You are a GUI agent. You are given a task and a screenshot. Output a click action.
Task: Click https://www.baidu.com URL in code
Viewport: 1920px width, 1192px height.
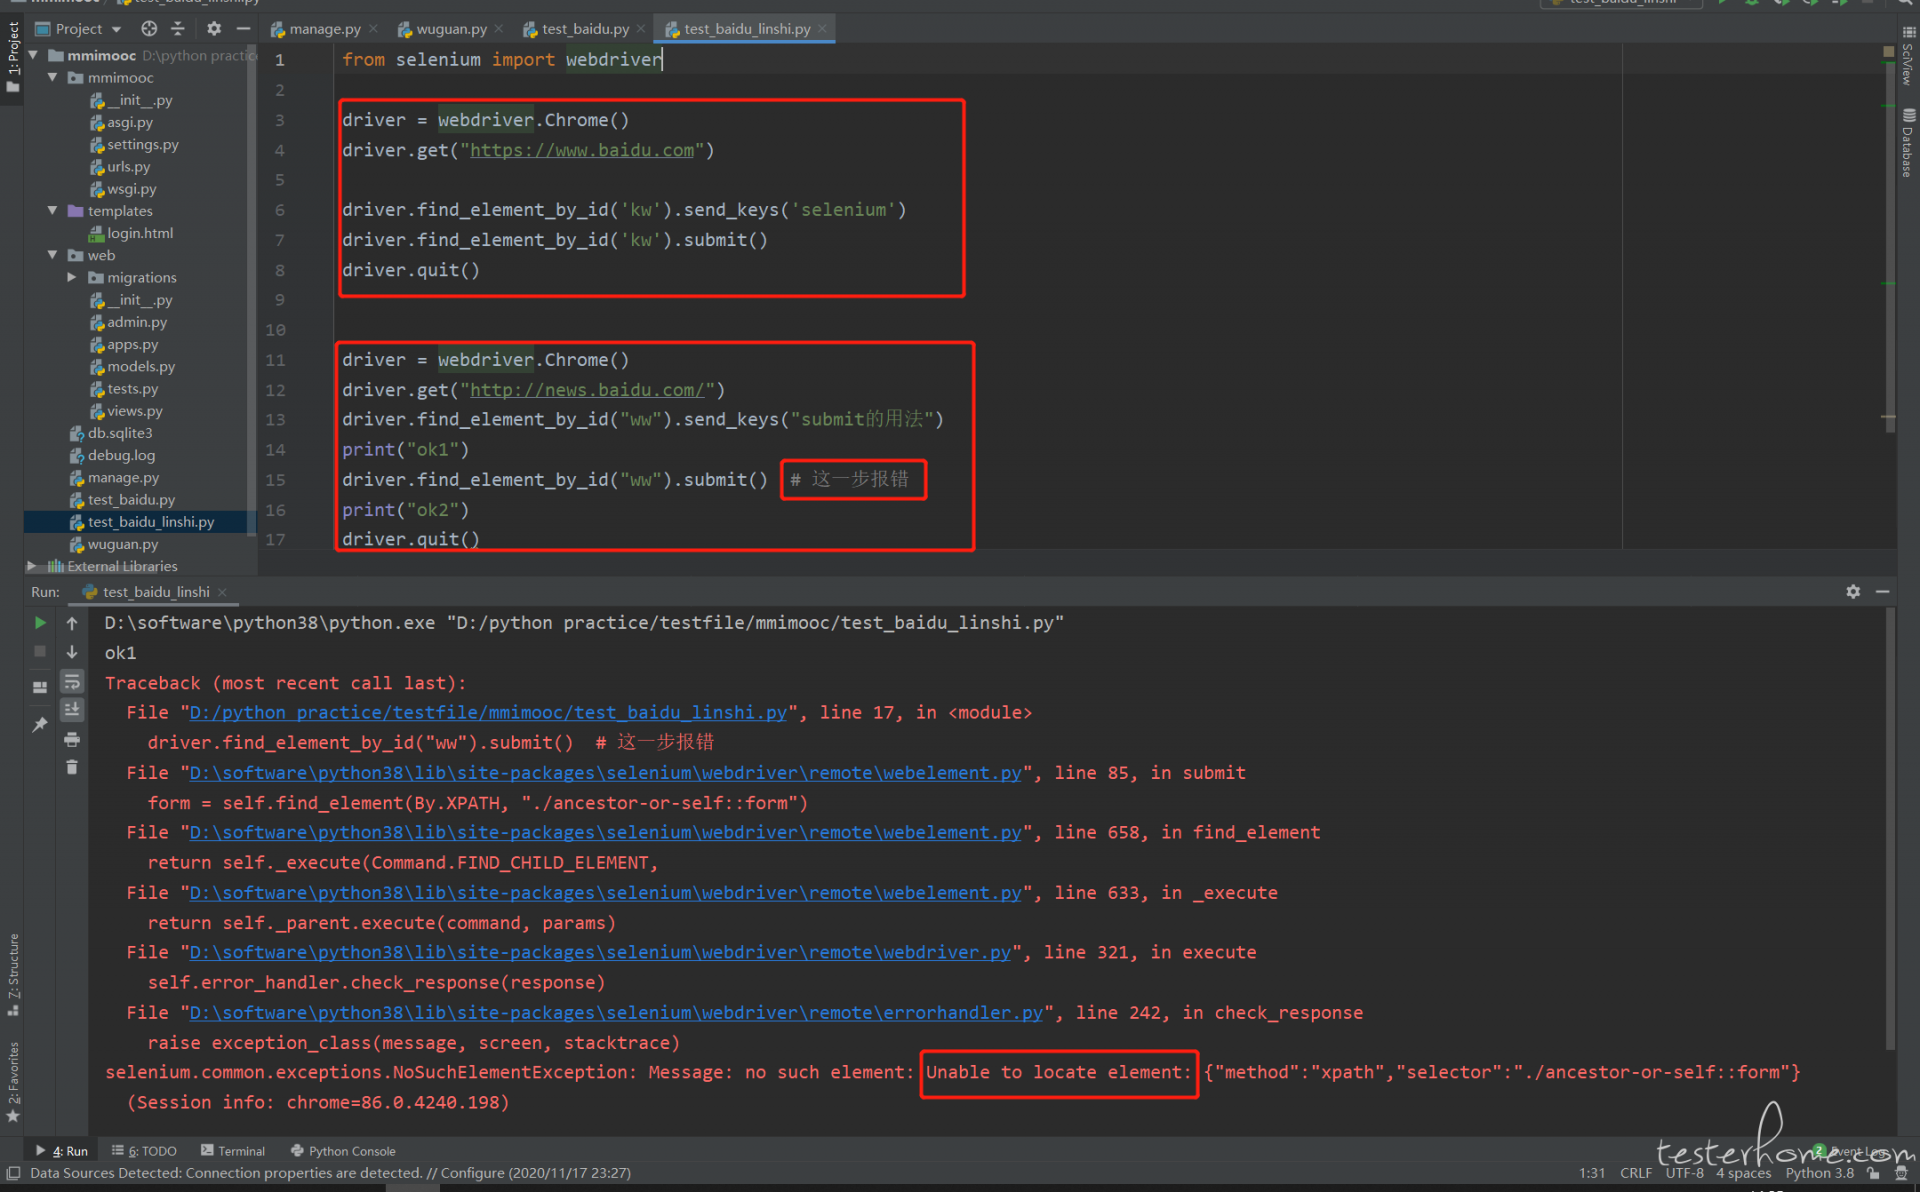click(582, 150)
